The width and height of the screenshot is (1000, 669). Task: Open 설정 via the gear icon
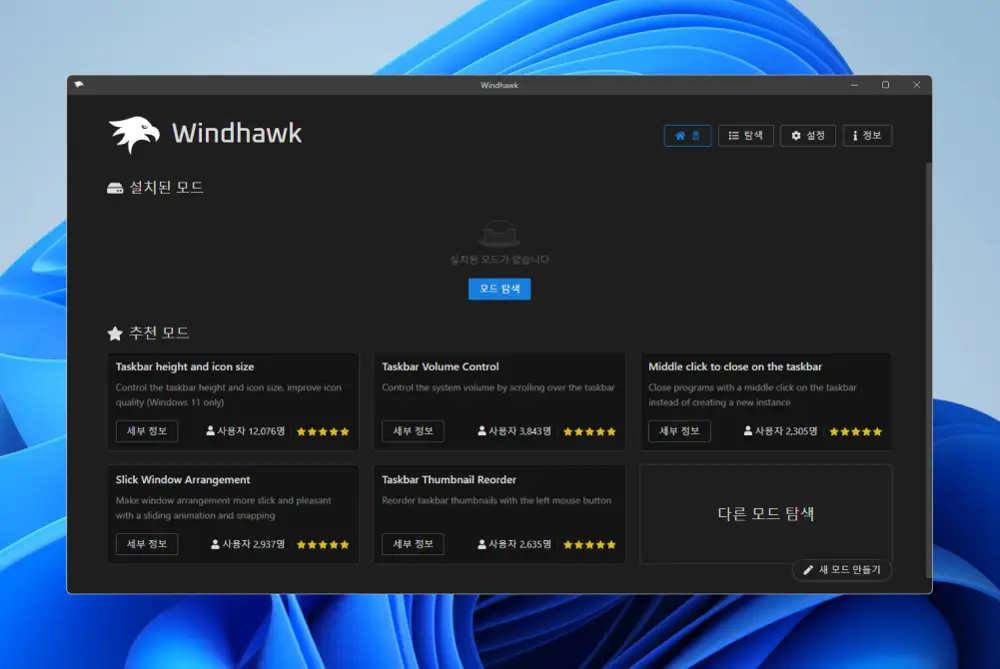pyautogui.click(x=797, y=135)
